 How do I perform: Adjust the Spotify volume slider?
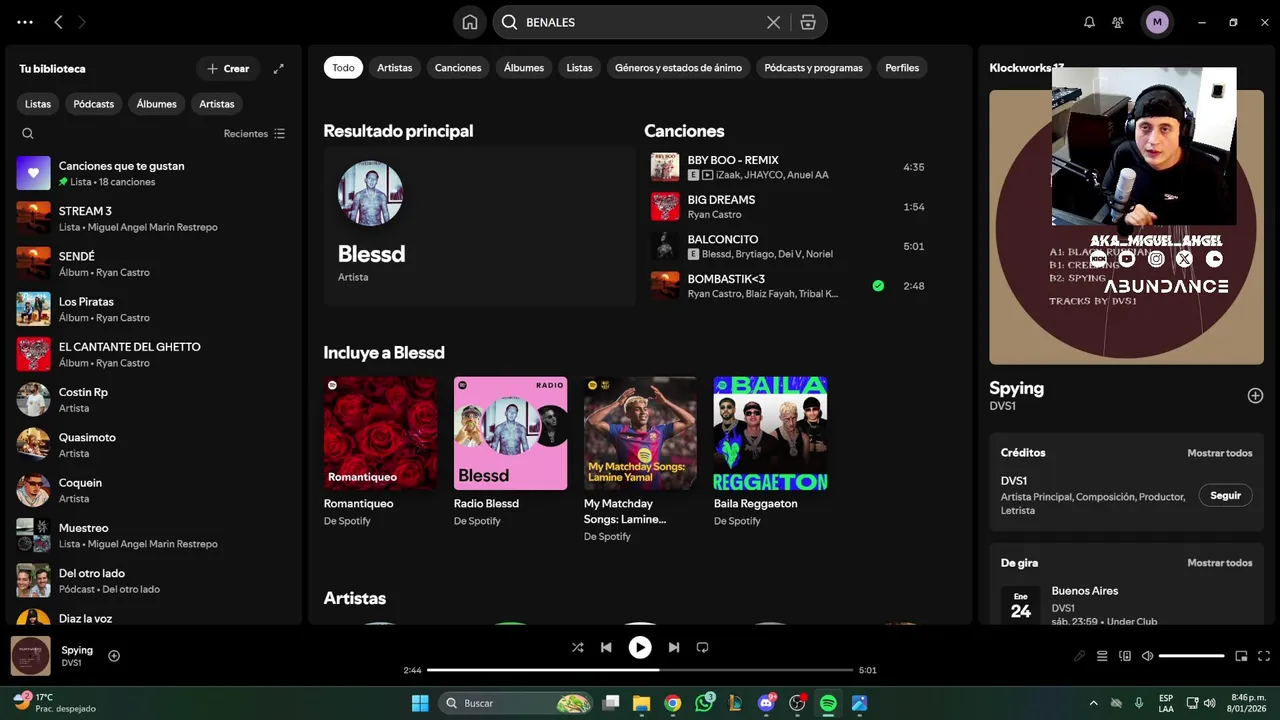coord(1192,656)
